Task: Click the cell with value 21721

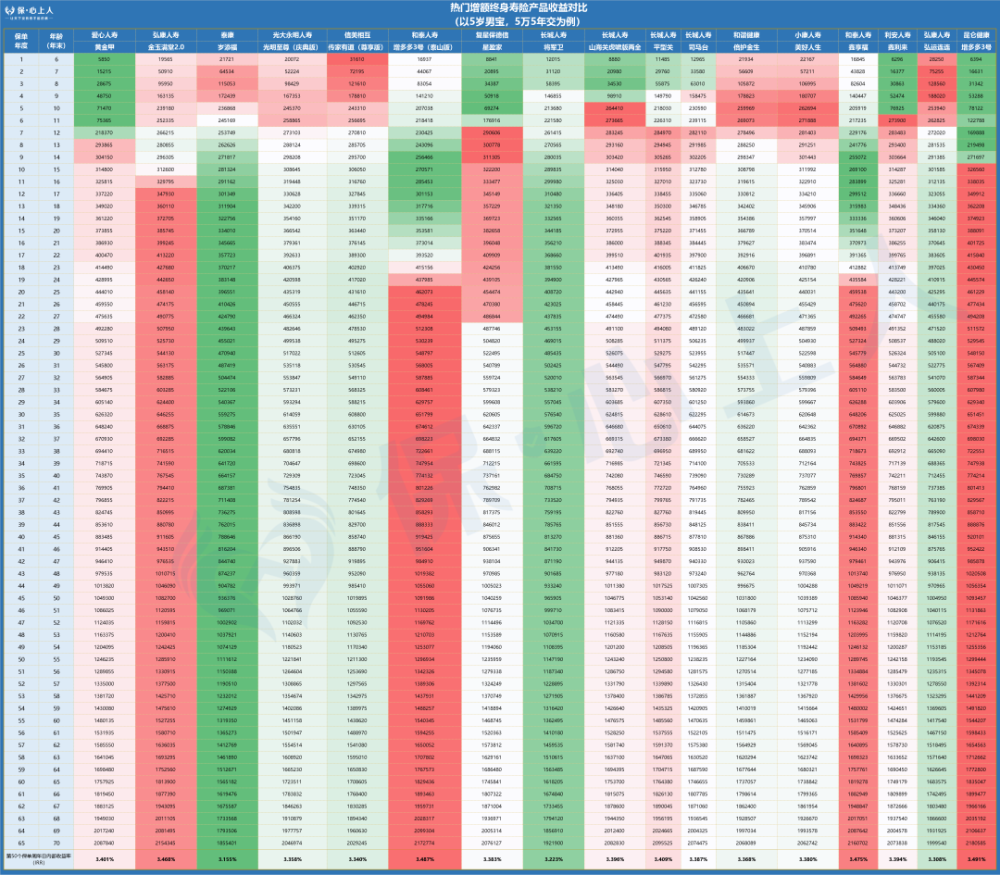Action: (227, 59)
